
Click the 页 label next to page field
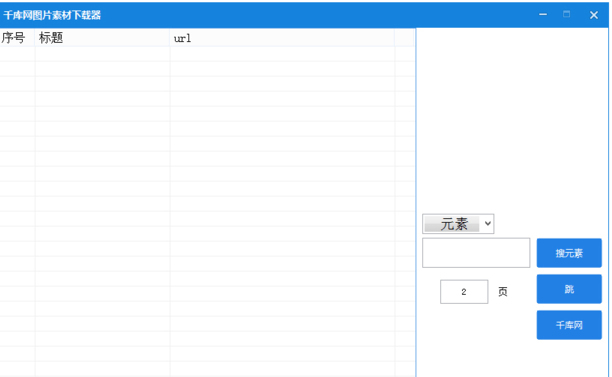[503, 292]
